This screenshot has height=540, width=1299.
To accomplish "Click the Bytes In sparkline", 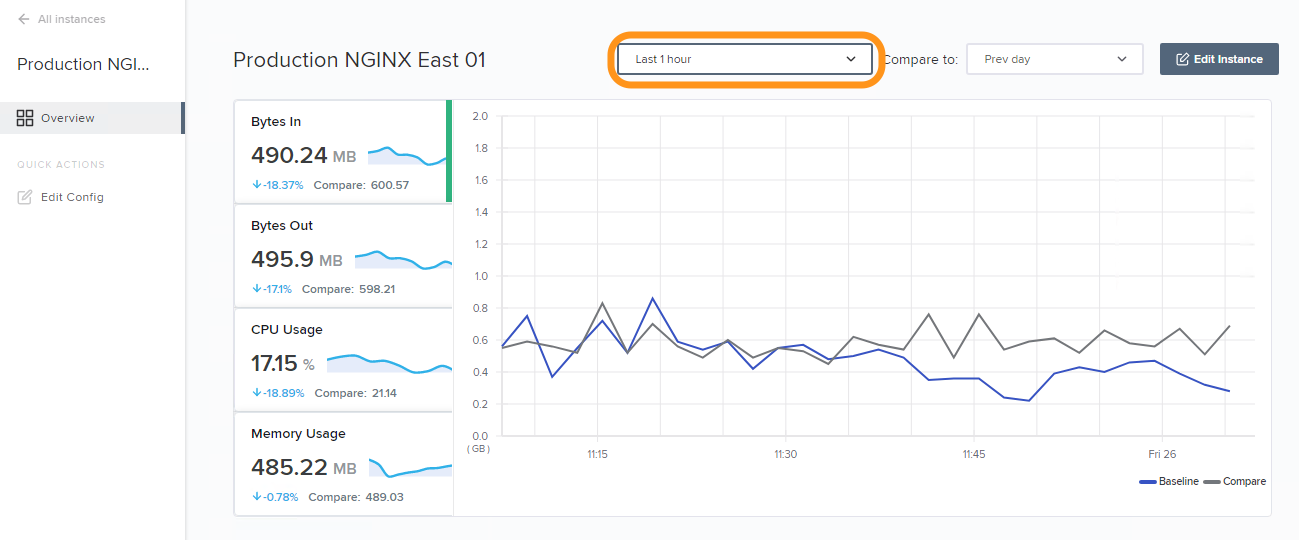I will [x=408, y=156].
